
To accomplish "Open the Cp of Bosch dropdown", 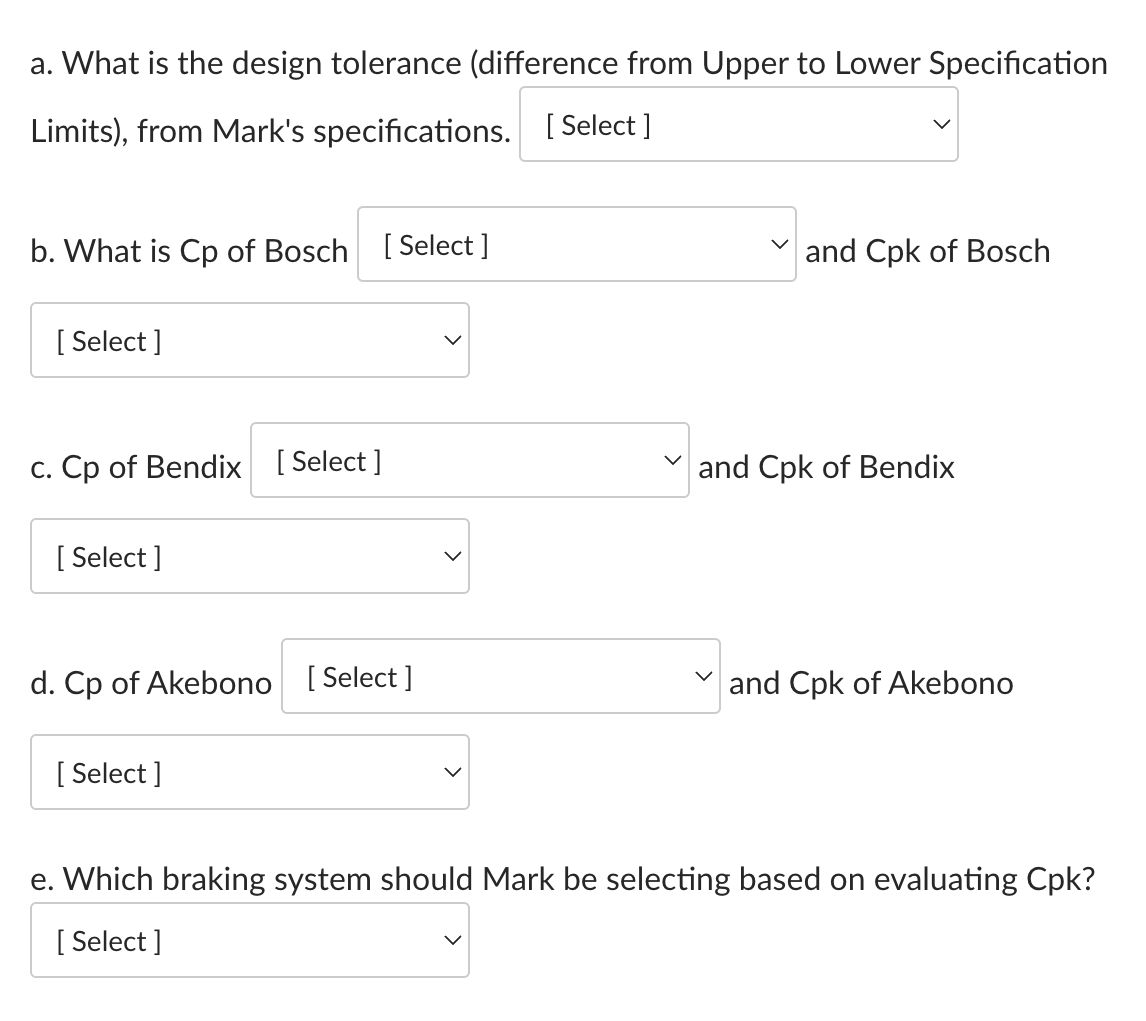I will 576,245.
